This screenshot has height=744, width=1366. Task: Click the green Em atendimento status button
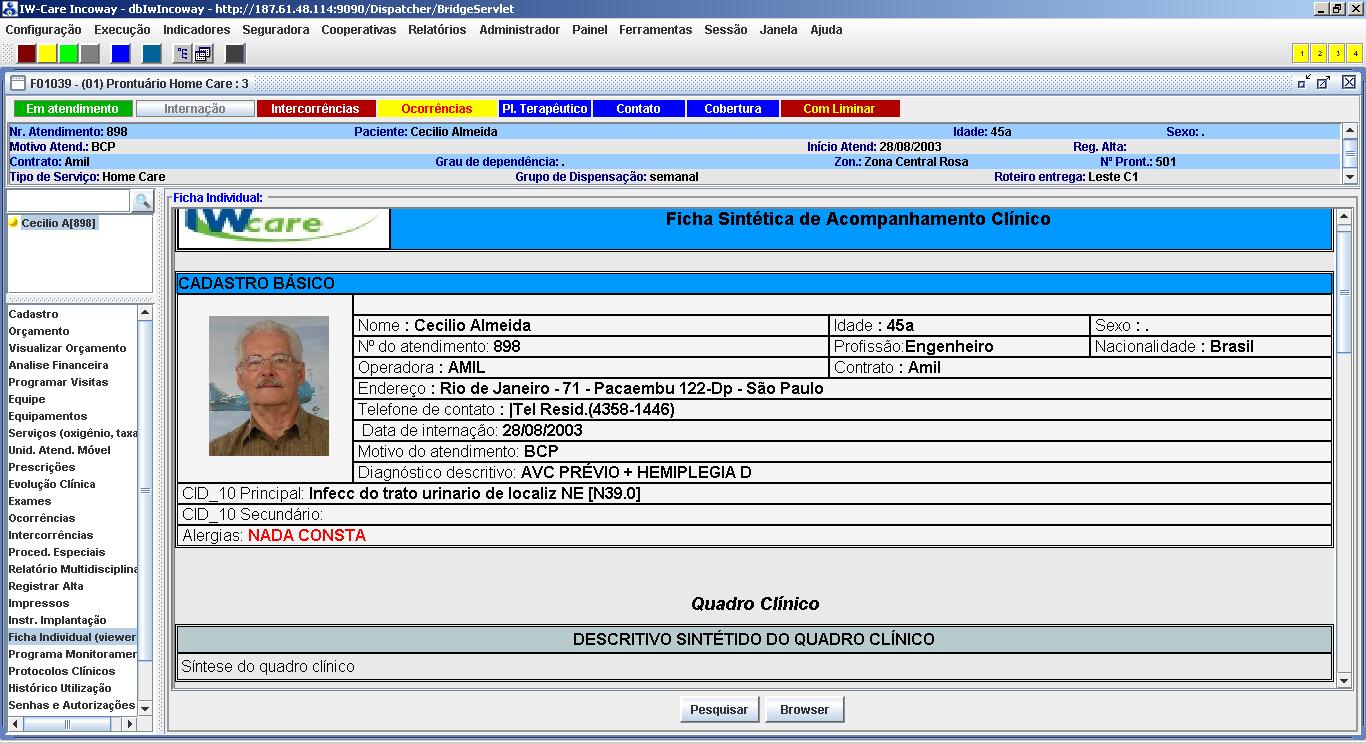point(72,109)
